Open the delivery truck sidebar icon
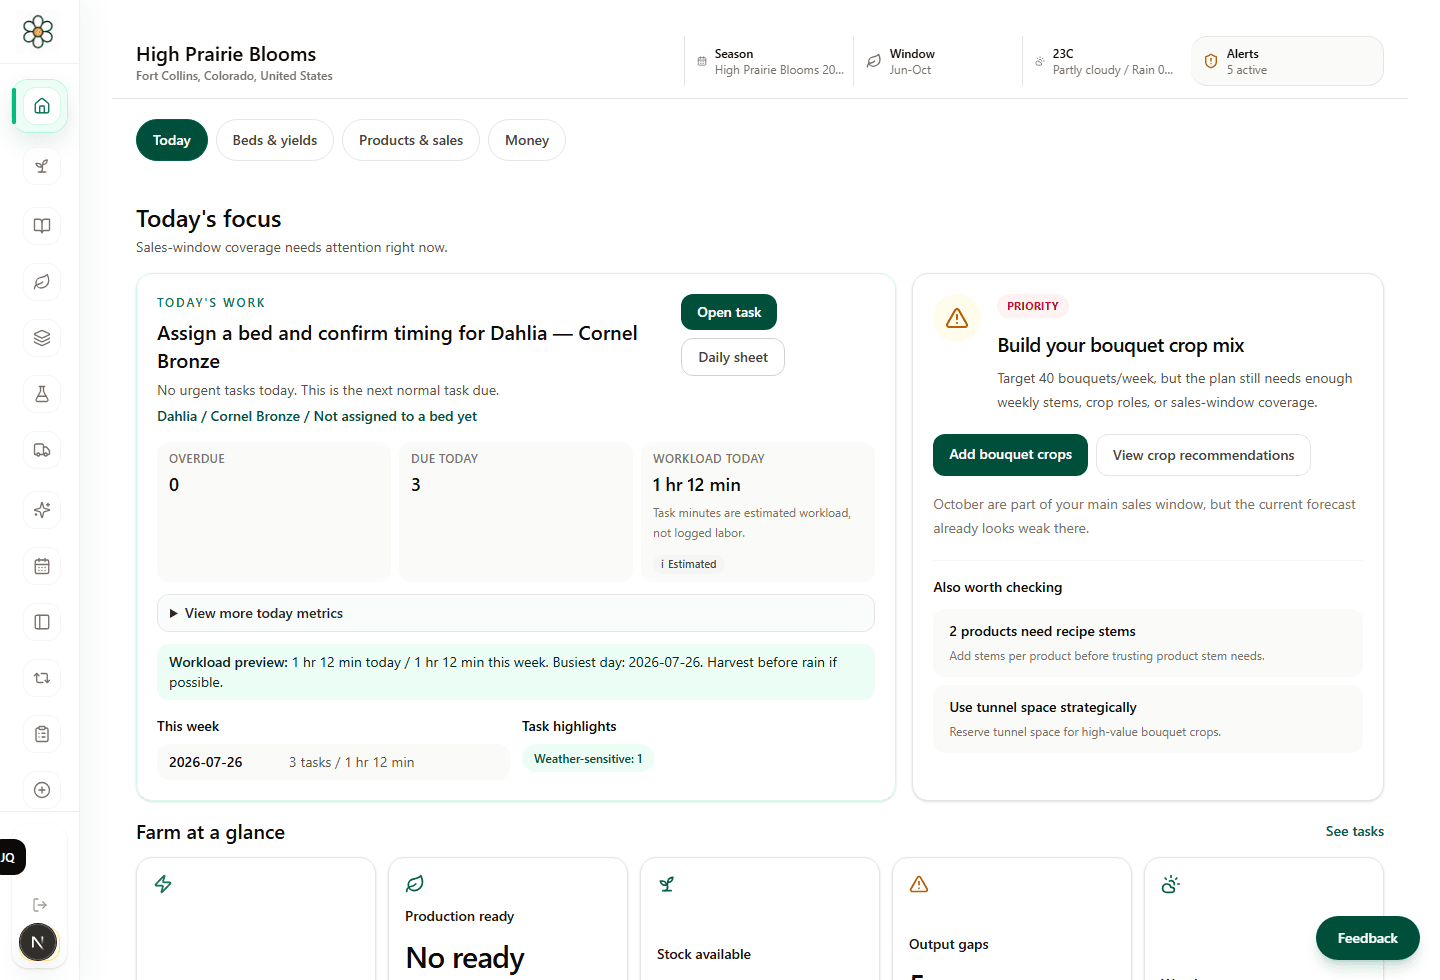 click(42, 450)
